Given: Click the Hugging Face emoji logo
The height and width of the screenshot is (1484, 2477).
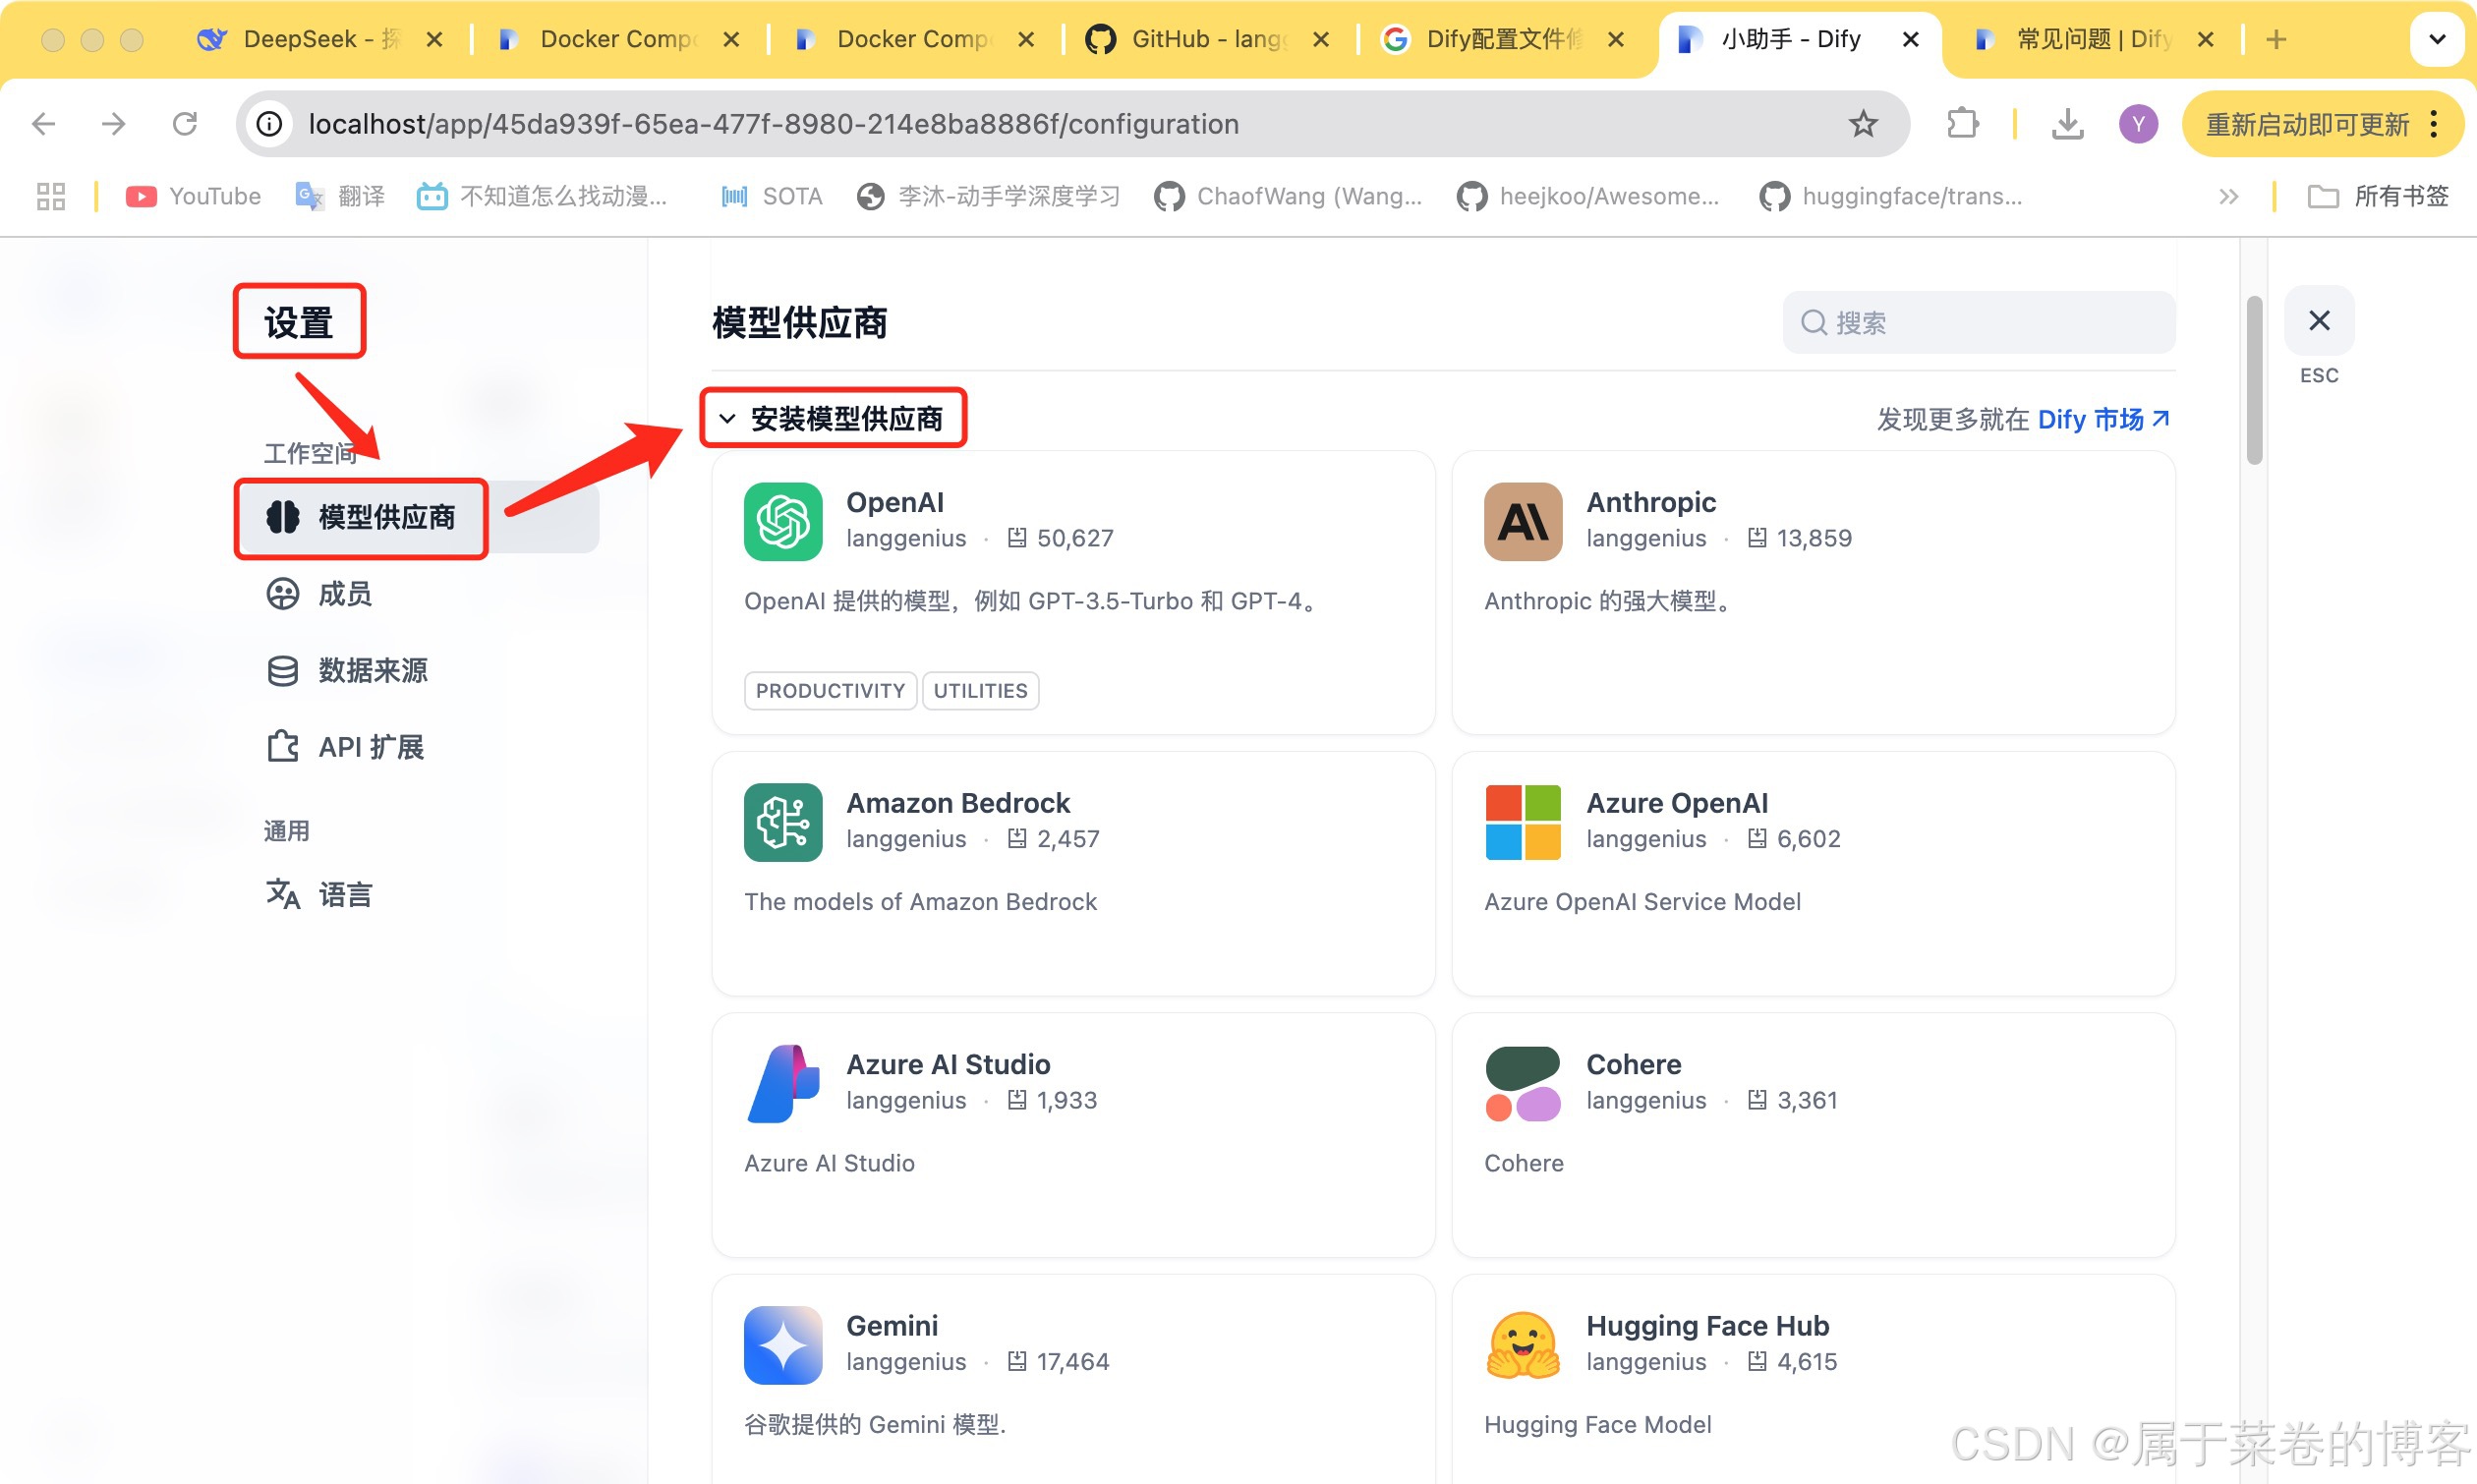Looking at the screenshot, I should pos(1522,1344).
